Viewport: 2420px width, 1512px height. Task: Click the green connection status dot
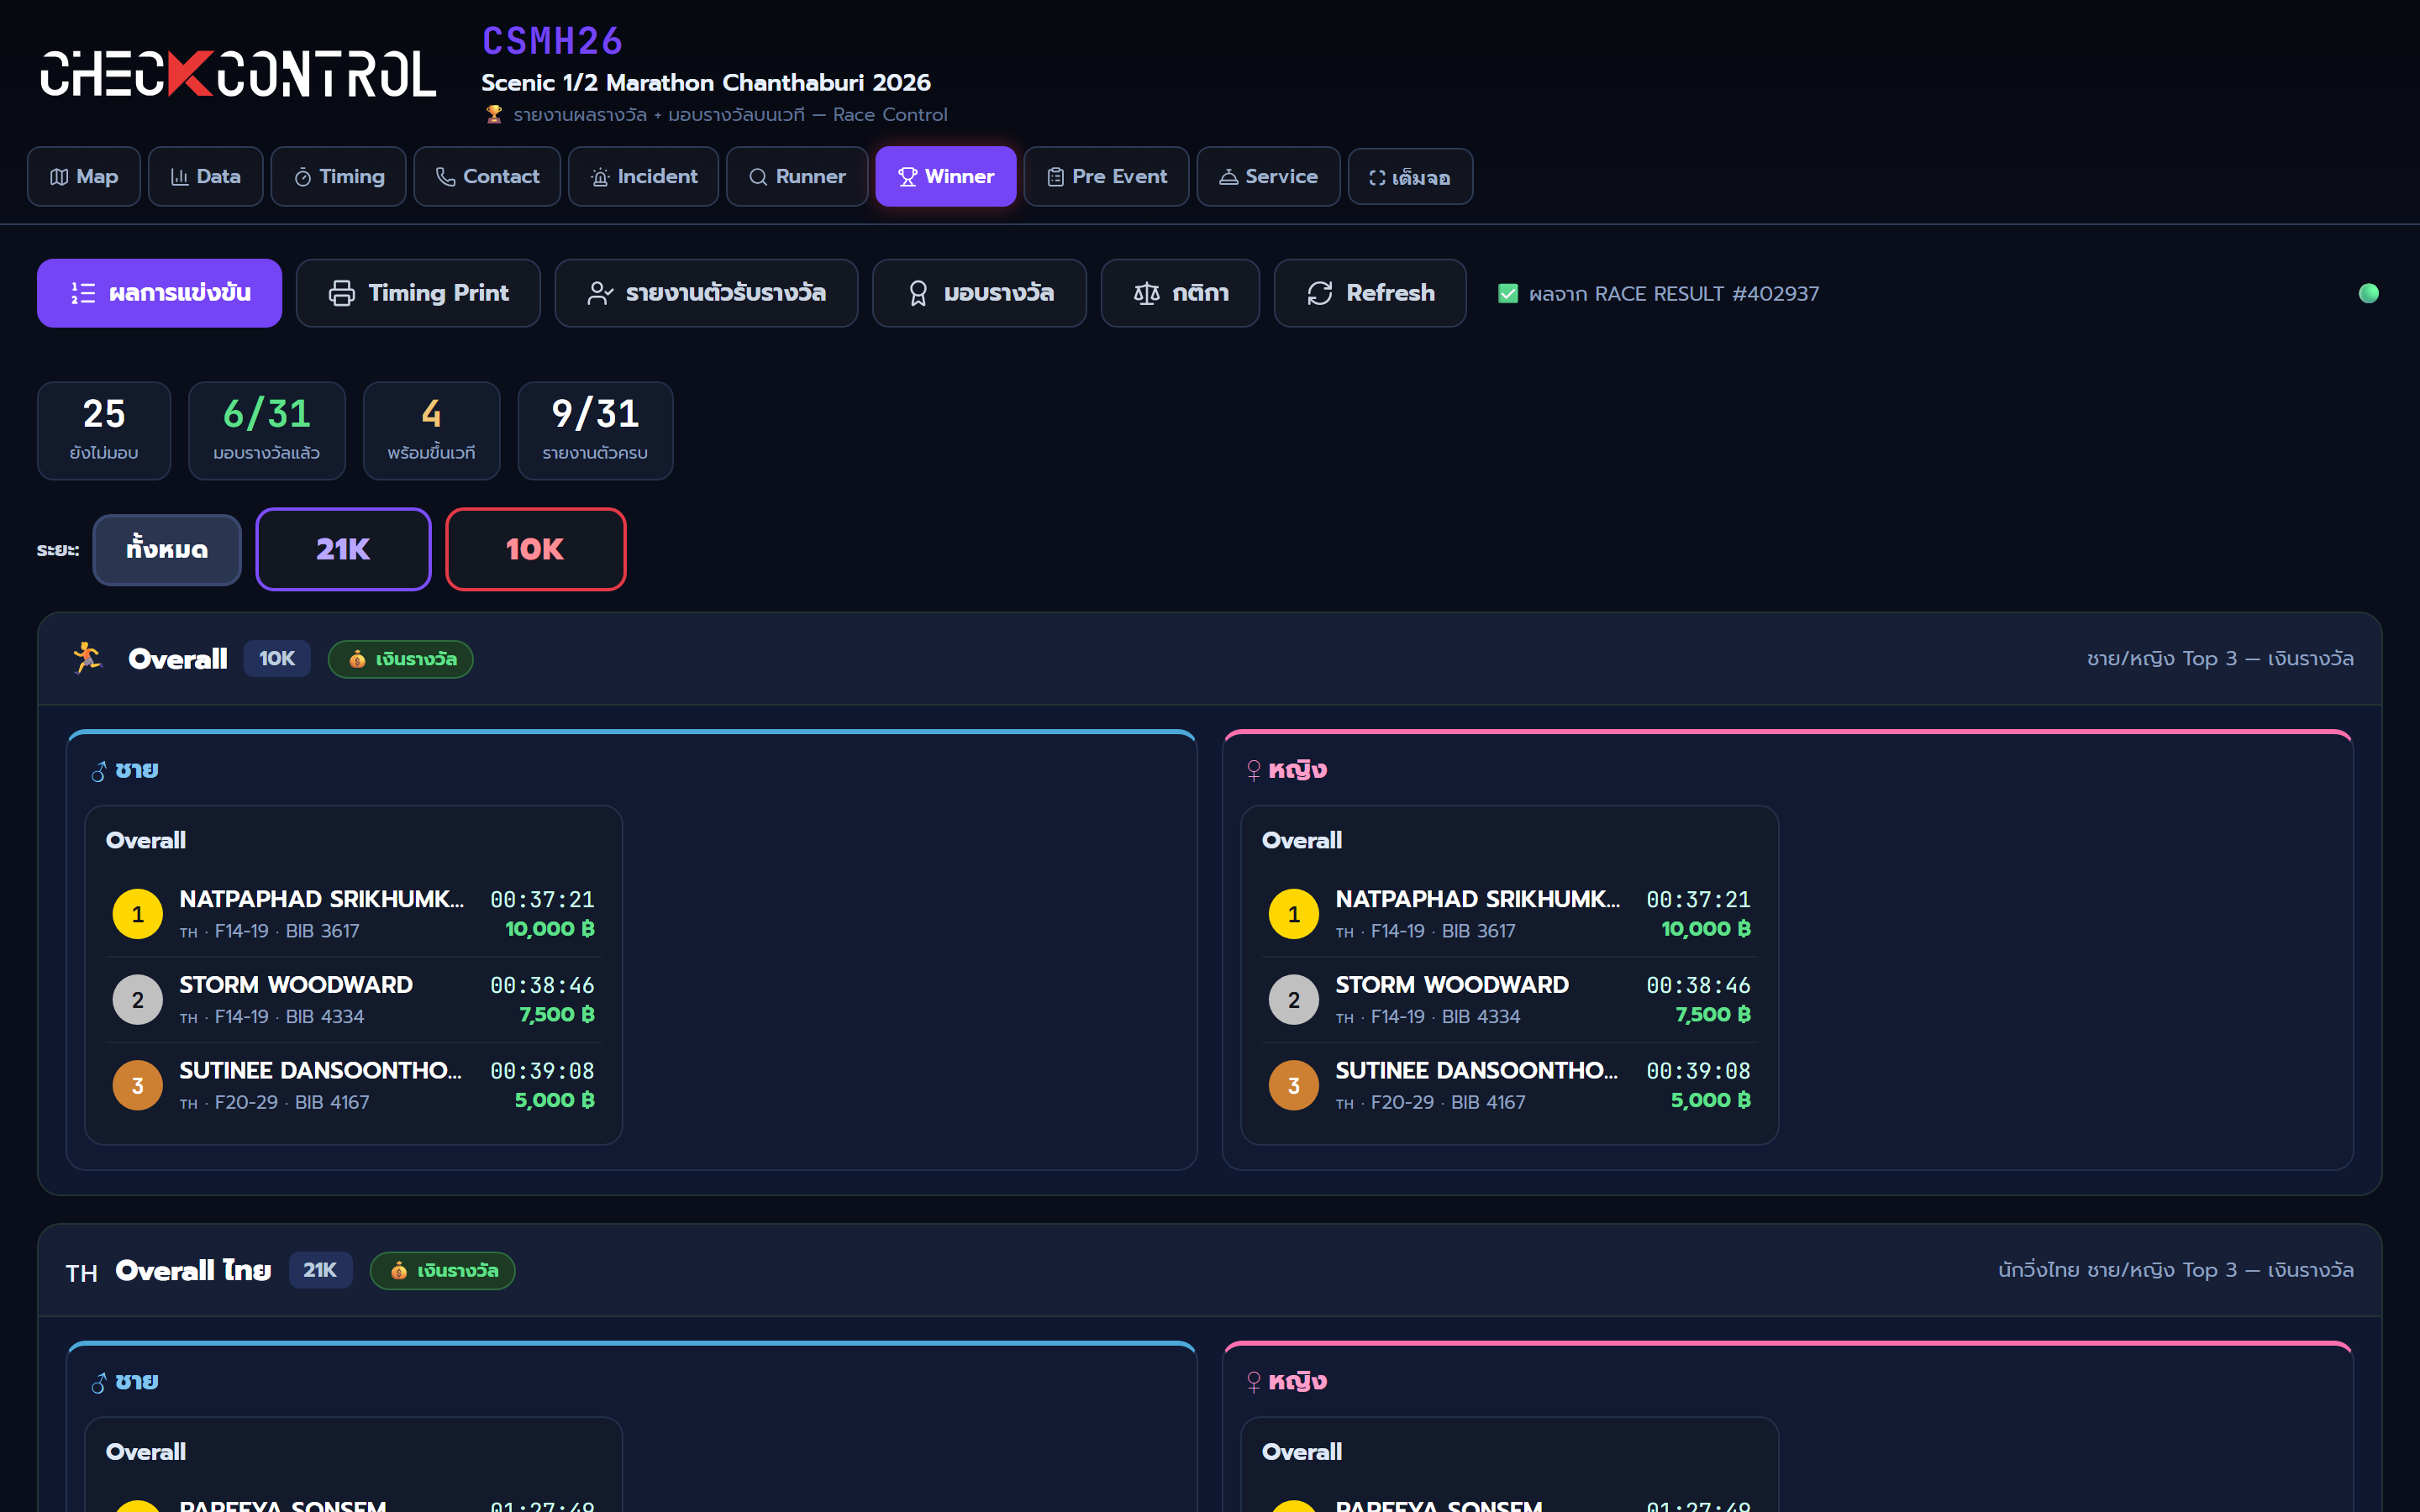pos(2368,293)
